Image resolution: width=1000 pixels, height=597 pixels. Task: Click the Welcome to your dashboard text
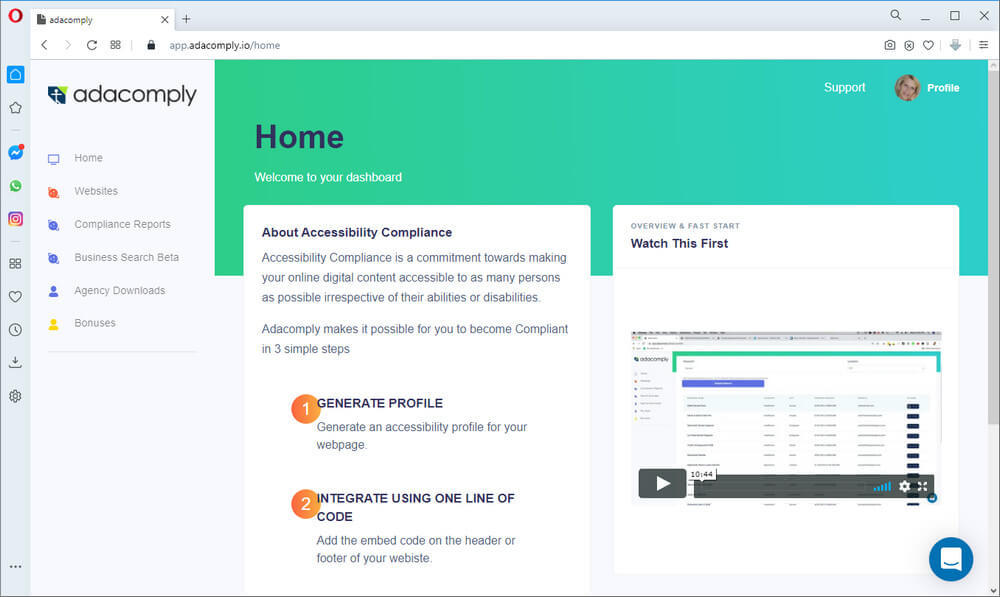[x=328, y=177]
